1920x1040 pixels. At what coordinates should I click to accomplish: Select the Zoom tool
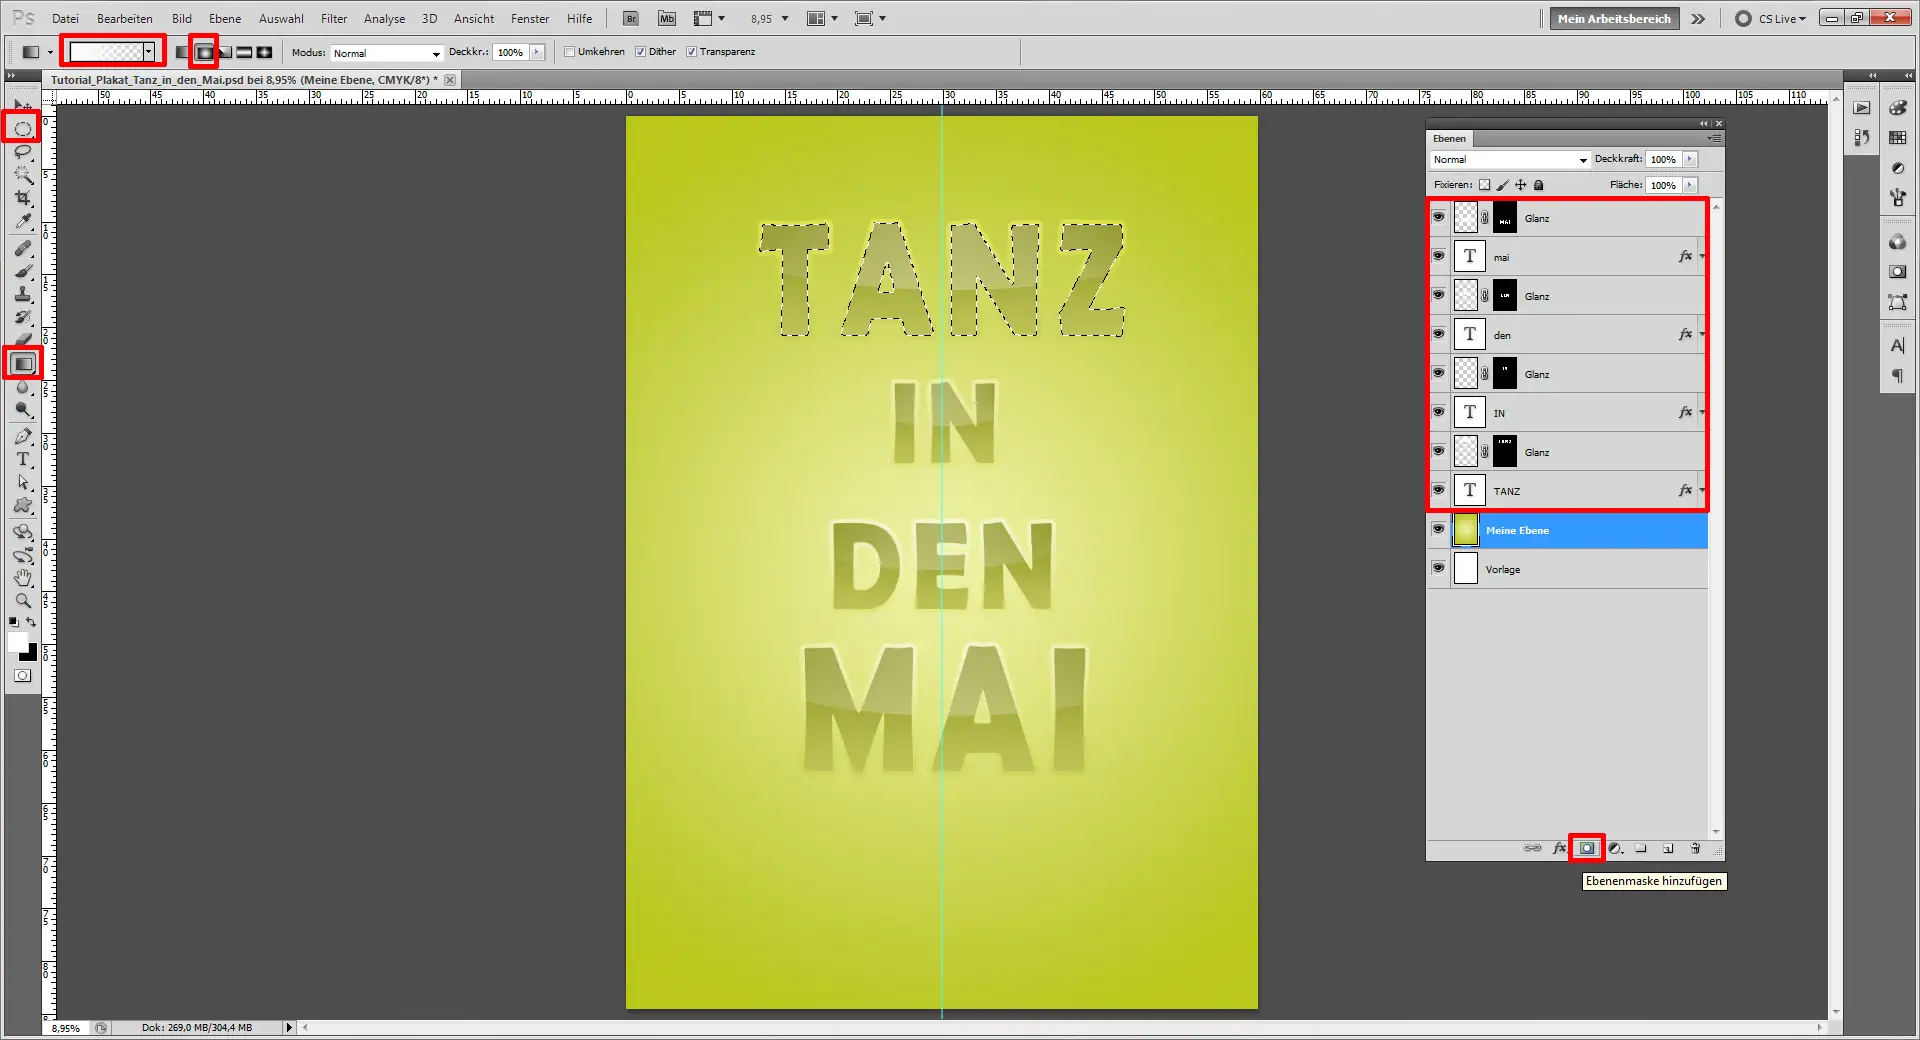click(22, 601)
